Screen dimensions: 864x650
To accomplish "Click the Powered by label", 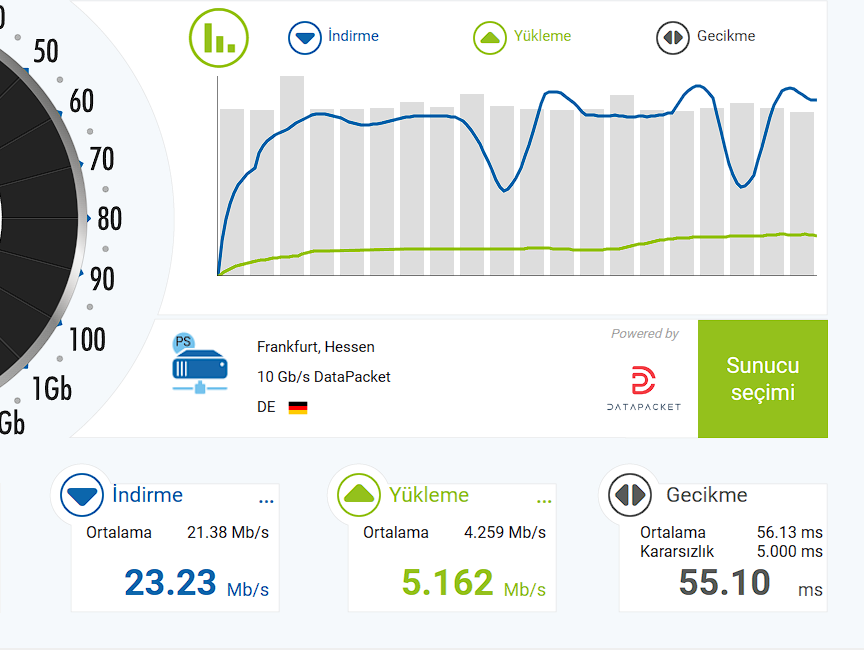I will click(645, 333).
